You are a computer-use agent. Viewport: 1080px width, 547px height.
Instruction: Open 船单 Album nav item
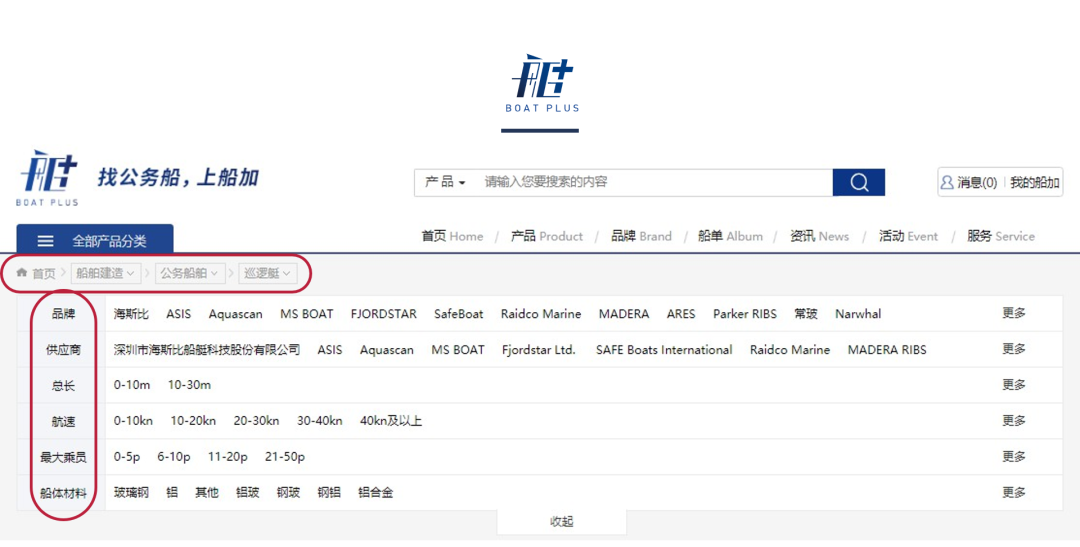pyautogui.click(x=730, y=236)
